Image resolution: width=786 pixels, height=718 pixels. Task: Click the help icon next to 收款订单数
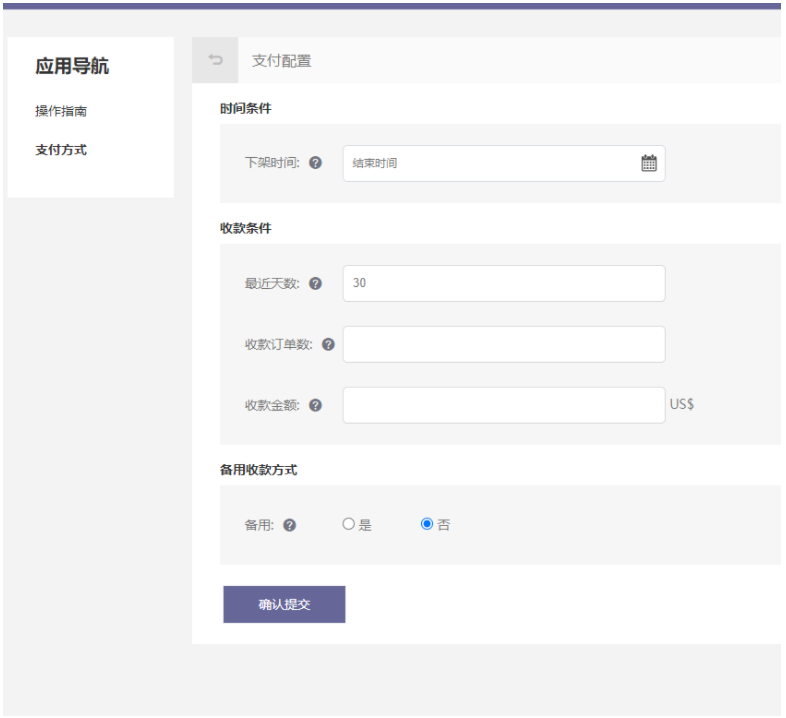pos(328,344)
